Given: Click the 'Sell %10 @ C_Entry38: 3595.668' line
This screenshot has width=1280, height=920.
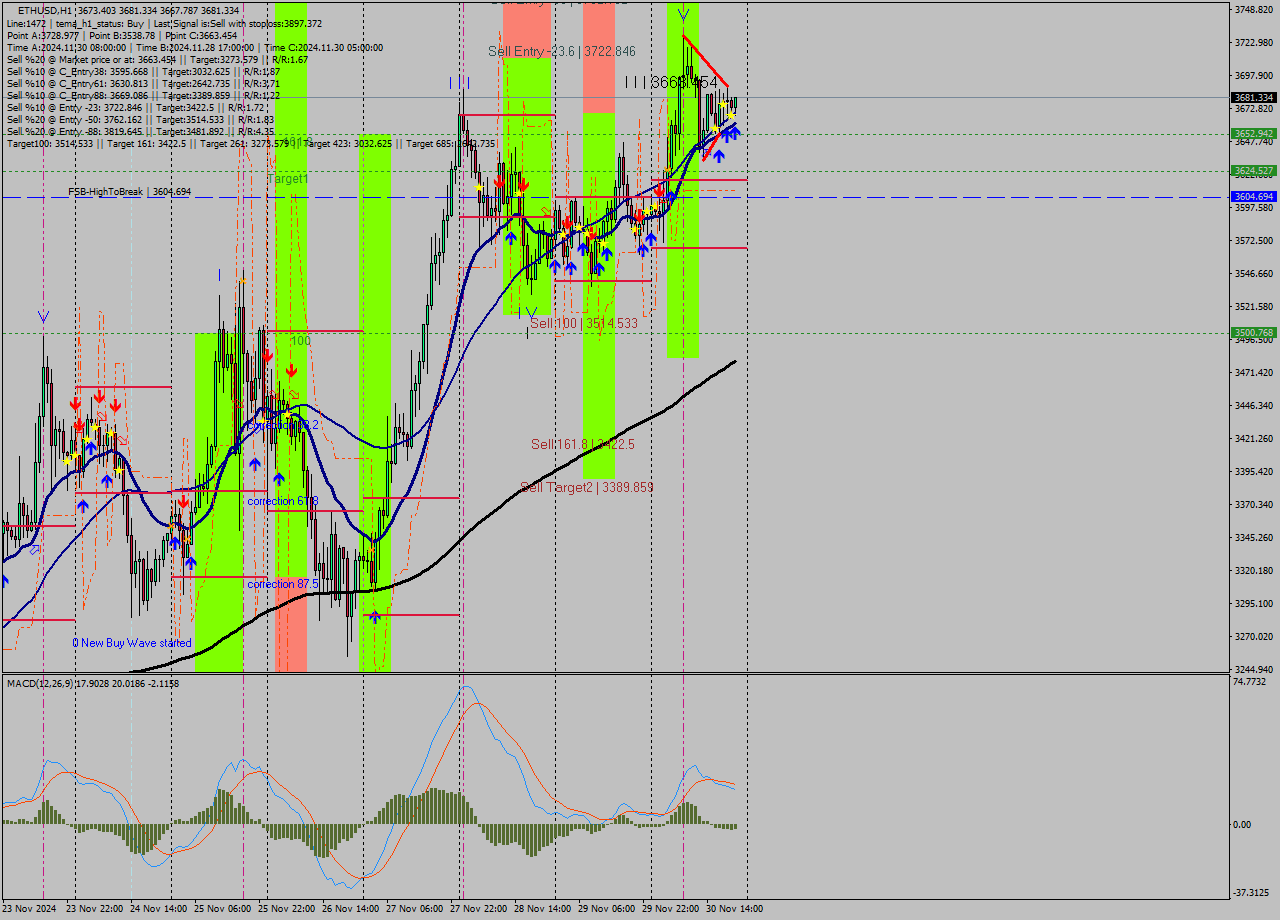Looking at the screenshot, I should [x=143, y=71].
